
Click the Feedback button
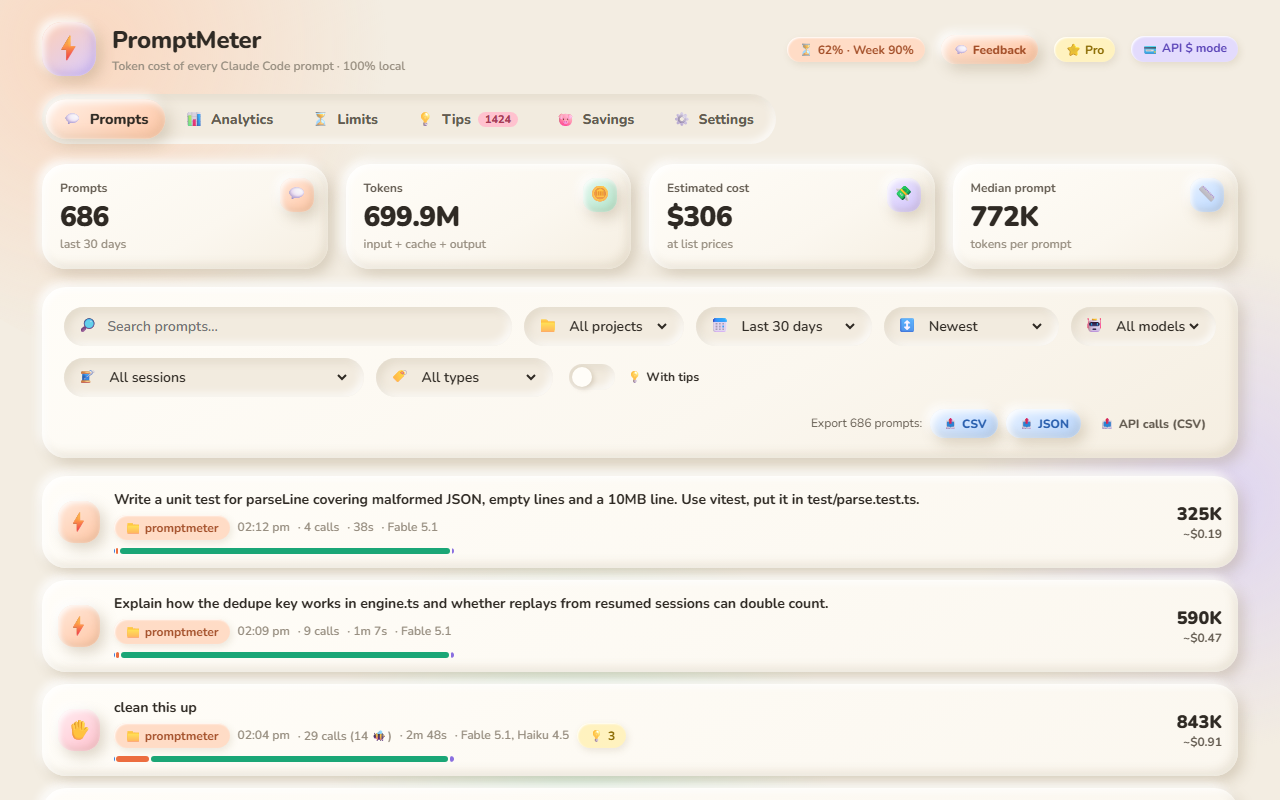(x=991, y=50)
